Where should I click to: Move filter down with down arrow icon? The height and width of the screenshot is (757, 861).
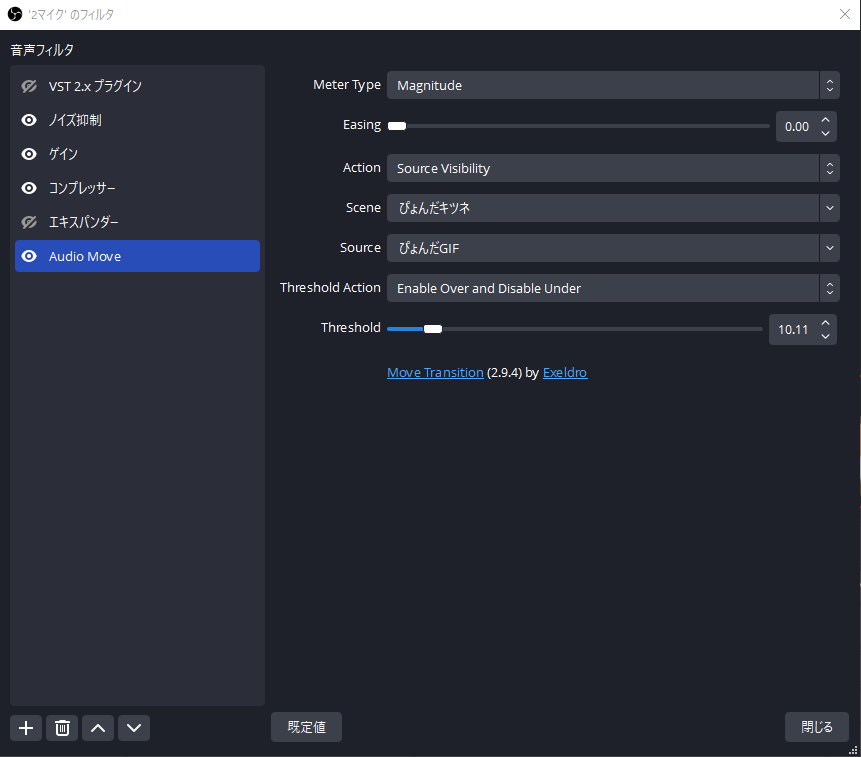[x=134, y=728]
